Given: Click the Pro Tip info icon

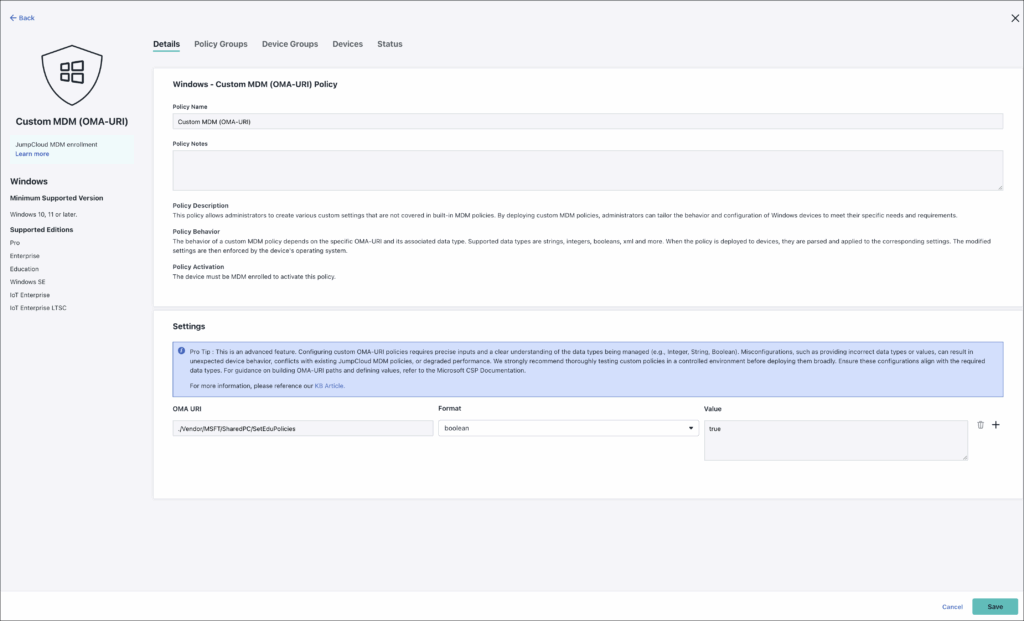Looking at the screenshot, I should coord(182,351).
